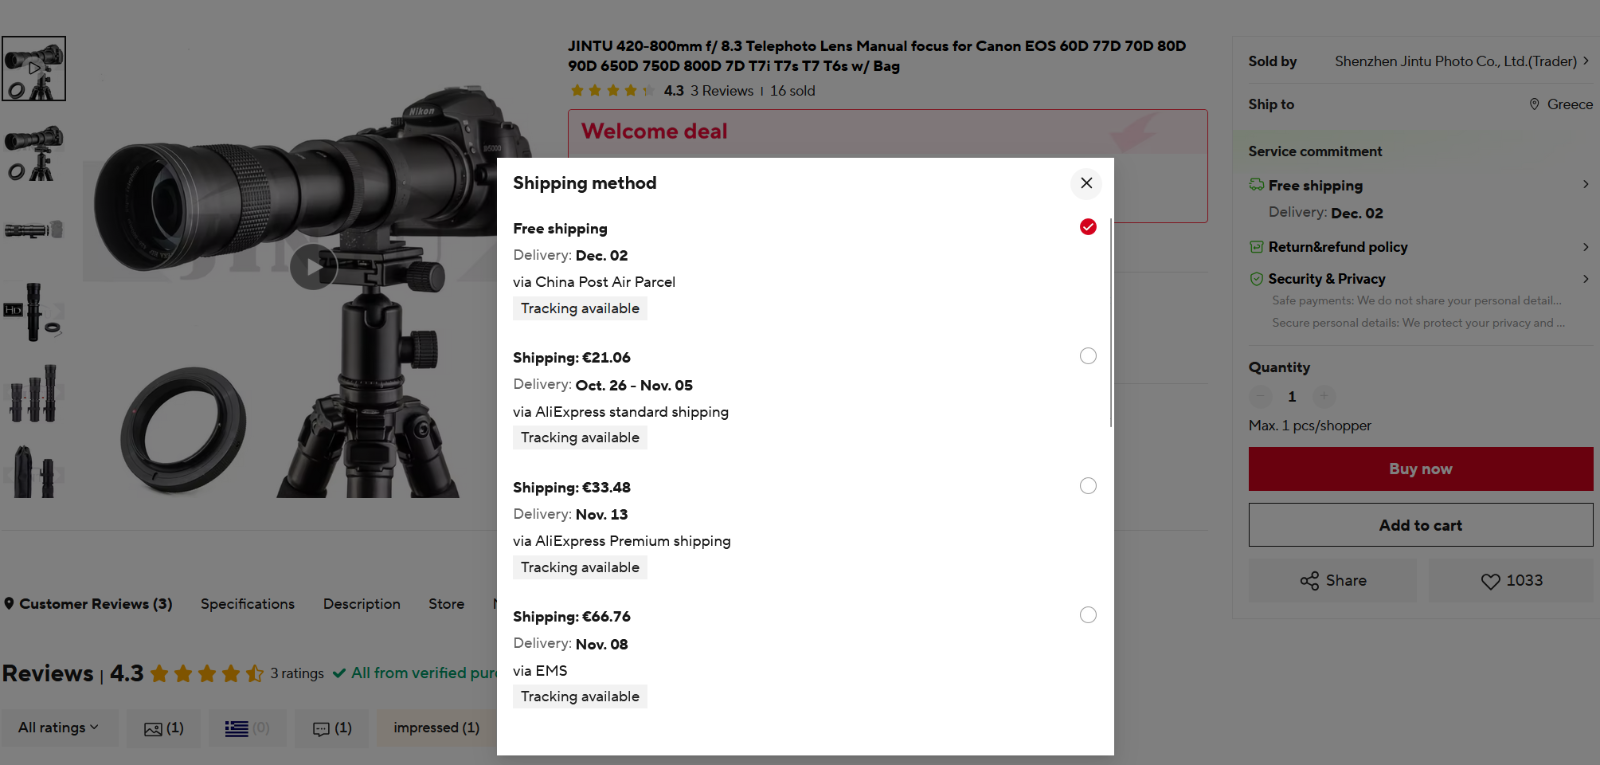Click the 'Max. 1 pcs/shopper' text
This screenshot has height=765, width=1600.
coord(1310,426)
